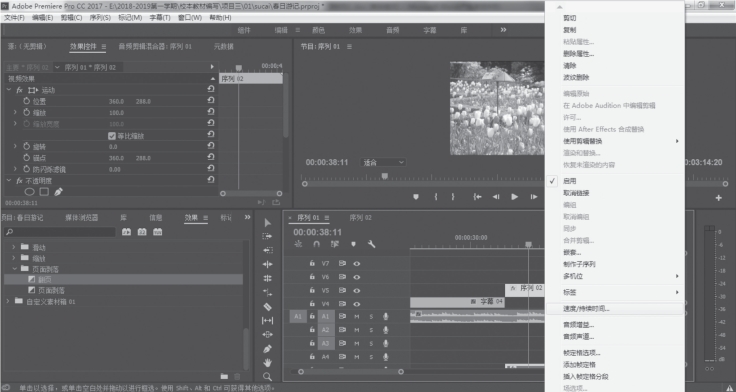Hide the V5 track output eye
The height and width of the screenshot is (392, 736).
(357, 290)
